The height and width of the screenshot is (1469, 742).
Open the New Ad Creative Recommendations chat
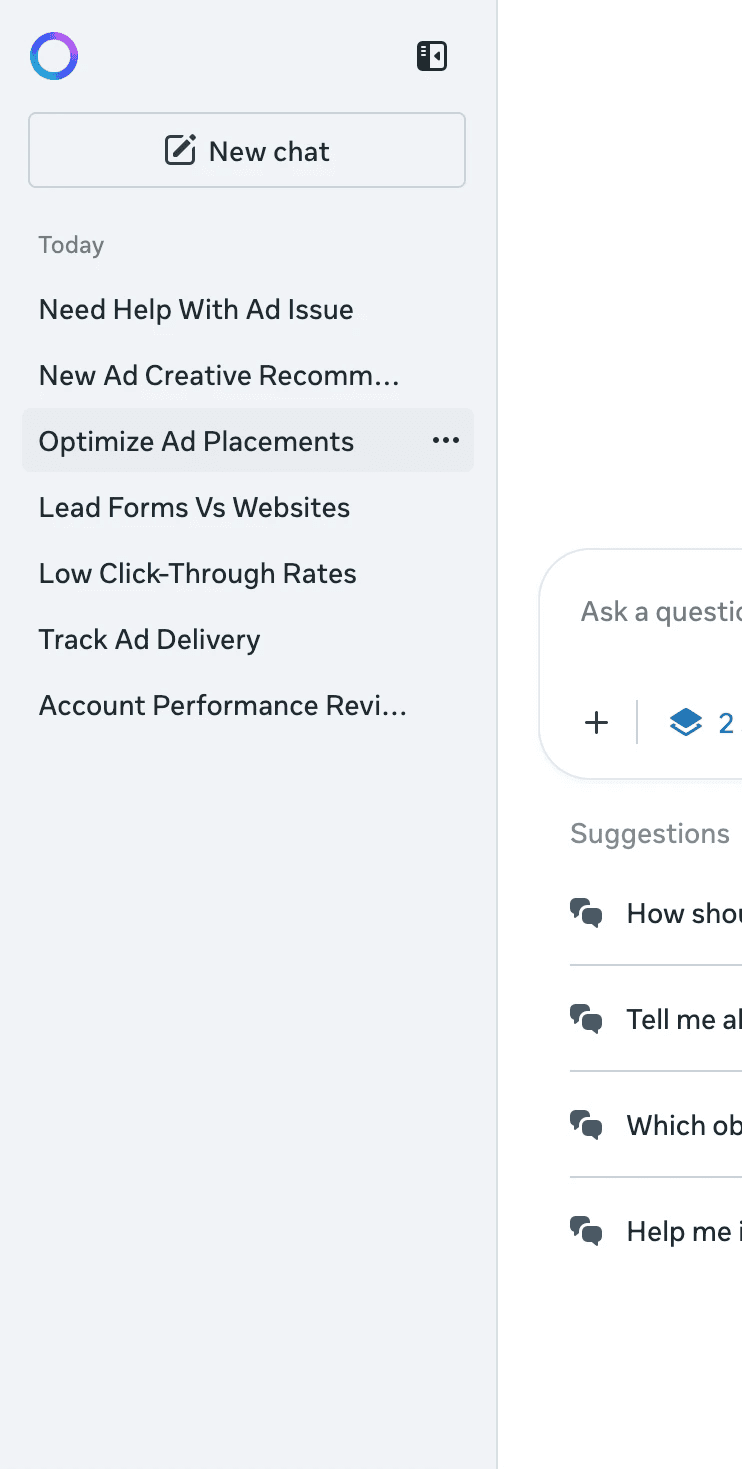tap(219, 376)
